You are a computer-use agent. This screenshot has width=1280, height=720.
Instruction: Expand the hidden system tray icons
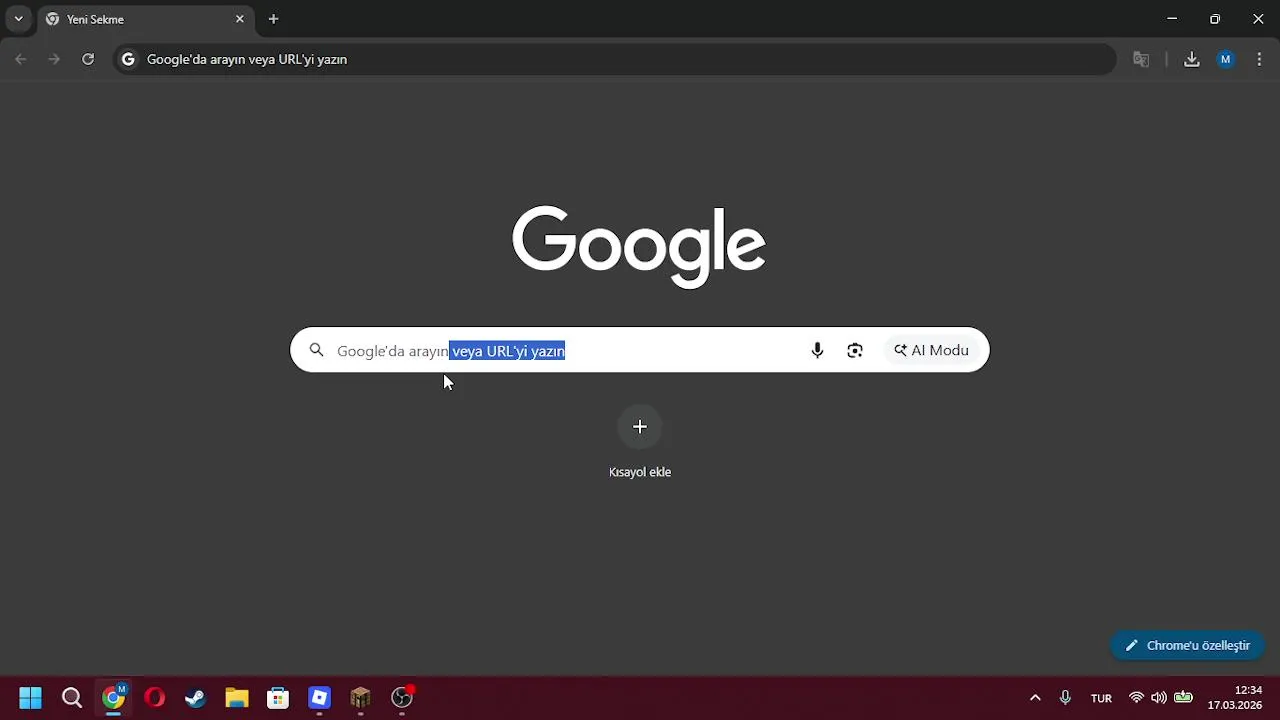tap(1035, 698)
